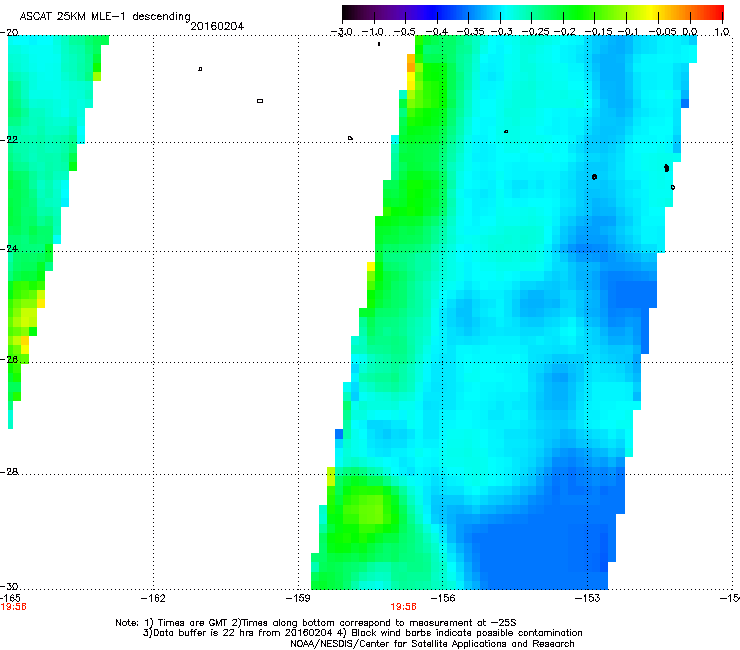
Task: Click the red '19:56' time beneath the -165 label
Action: 13,607
